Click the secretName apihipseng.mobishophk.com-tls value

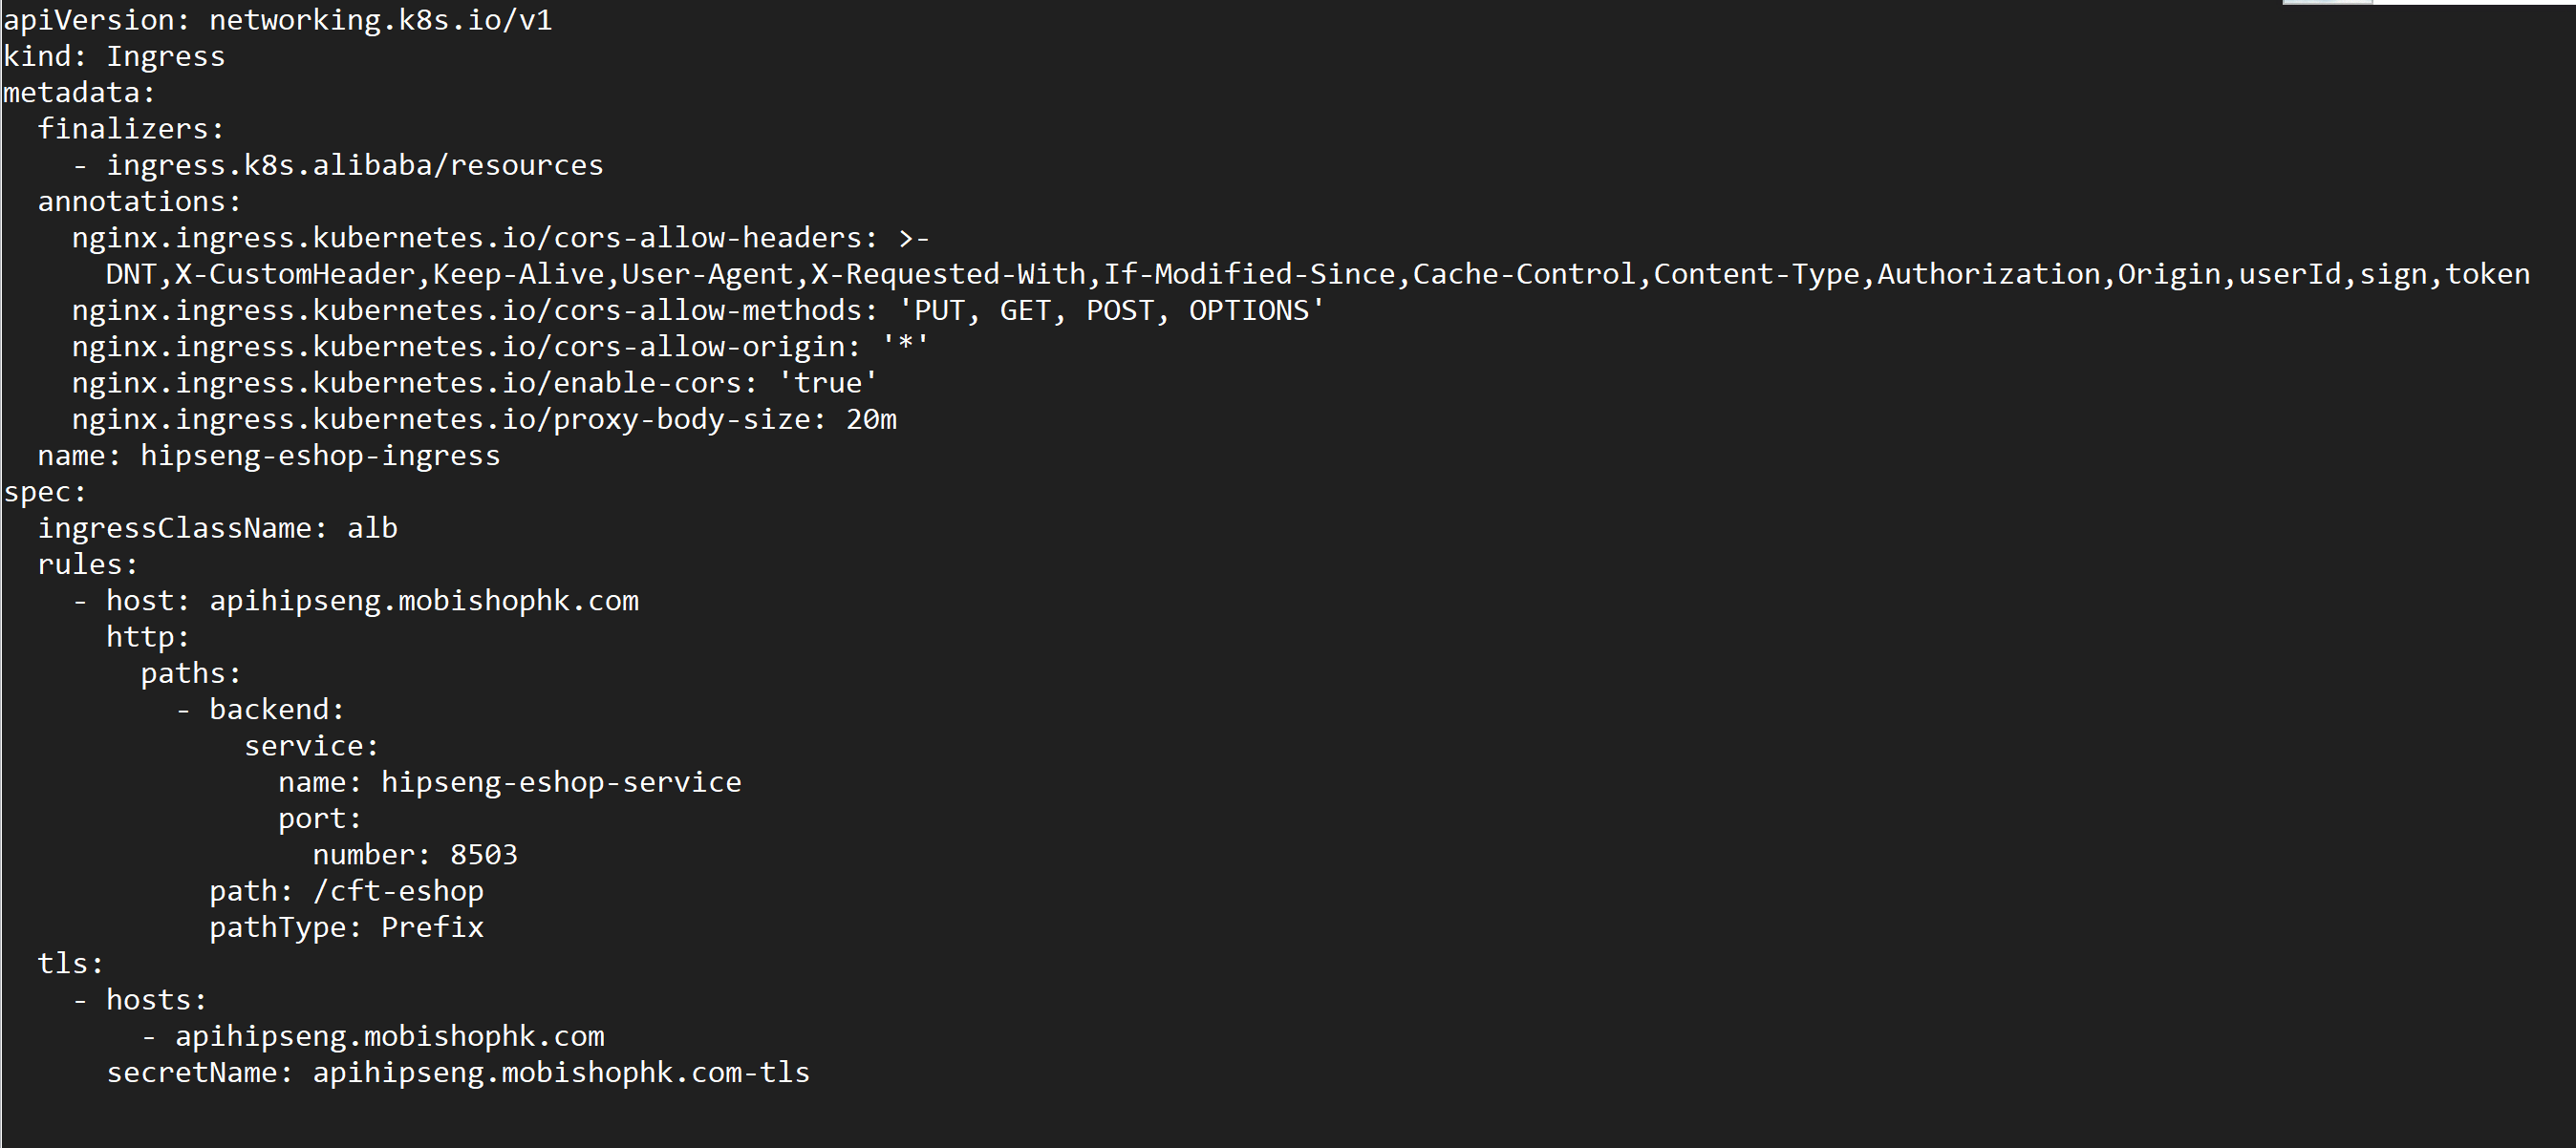[561, 1072]
